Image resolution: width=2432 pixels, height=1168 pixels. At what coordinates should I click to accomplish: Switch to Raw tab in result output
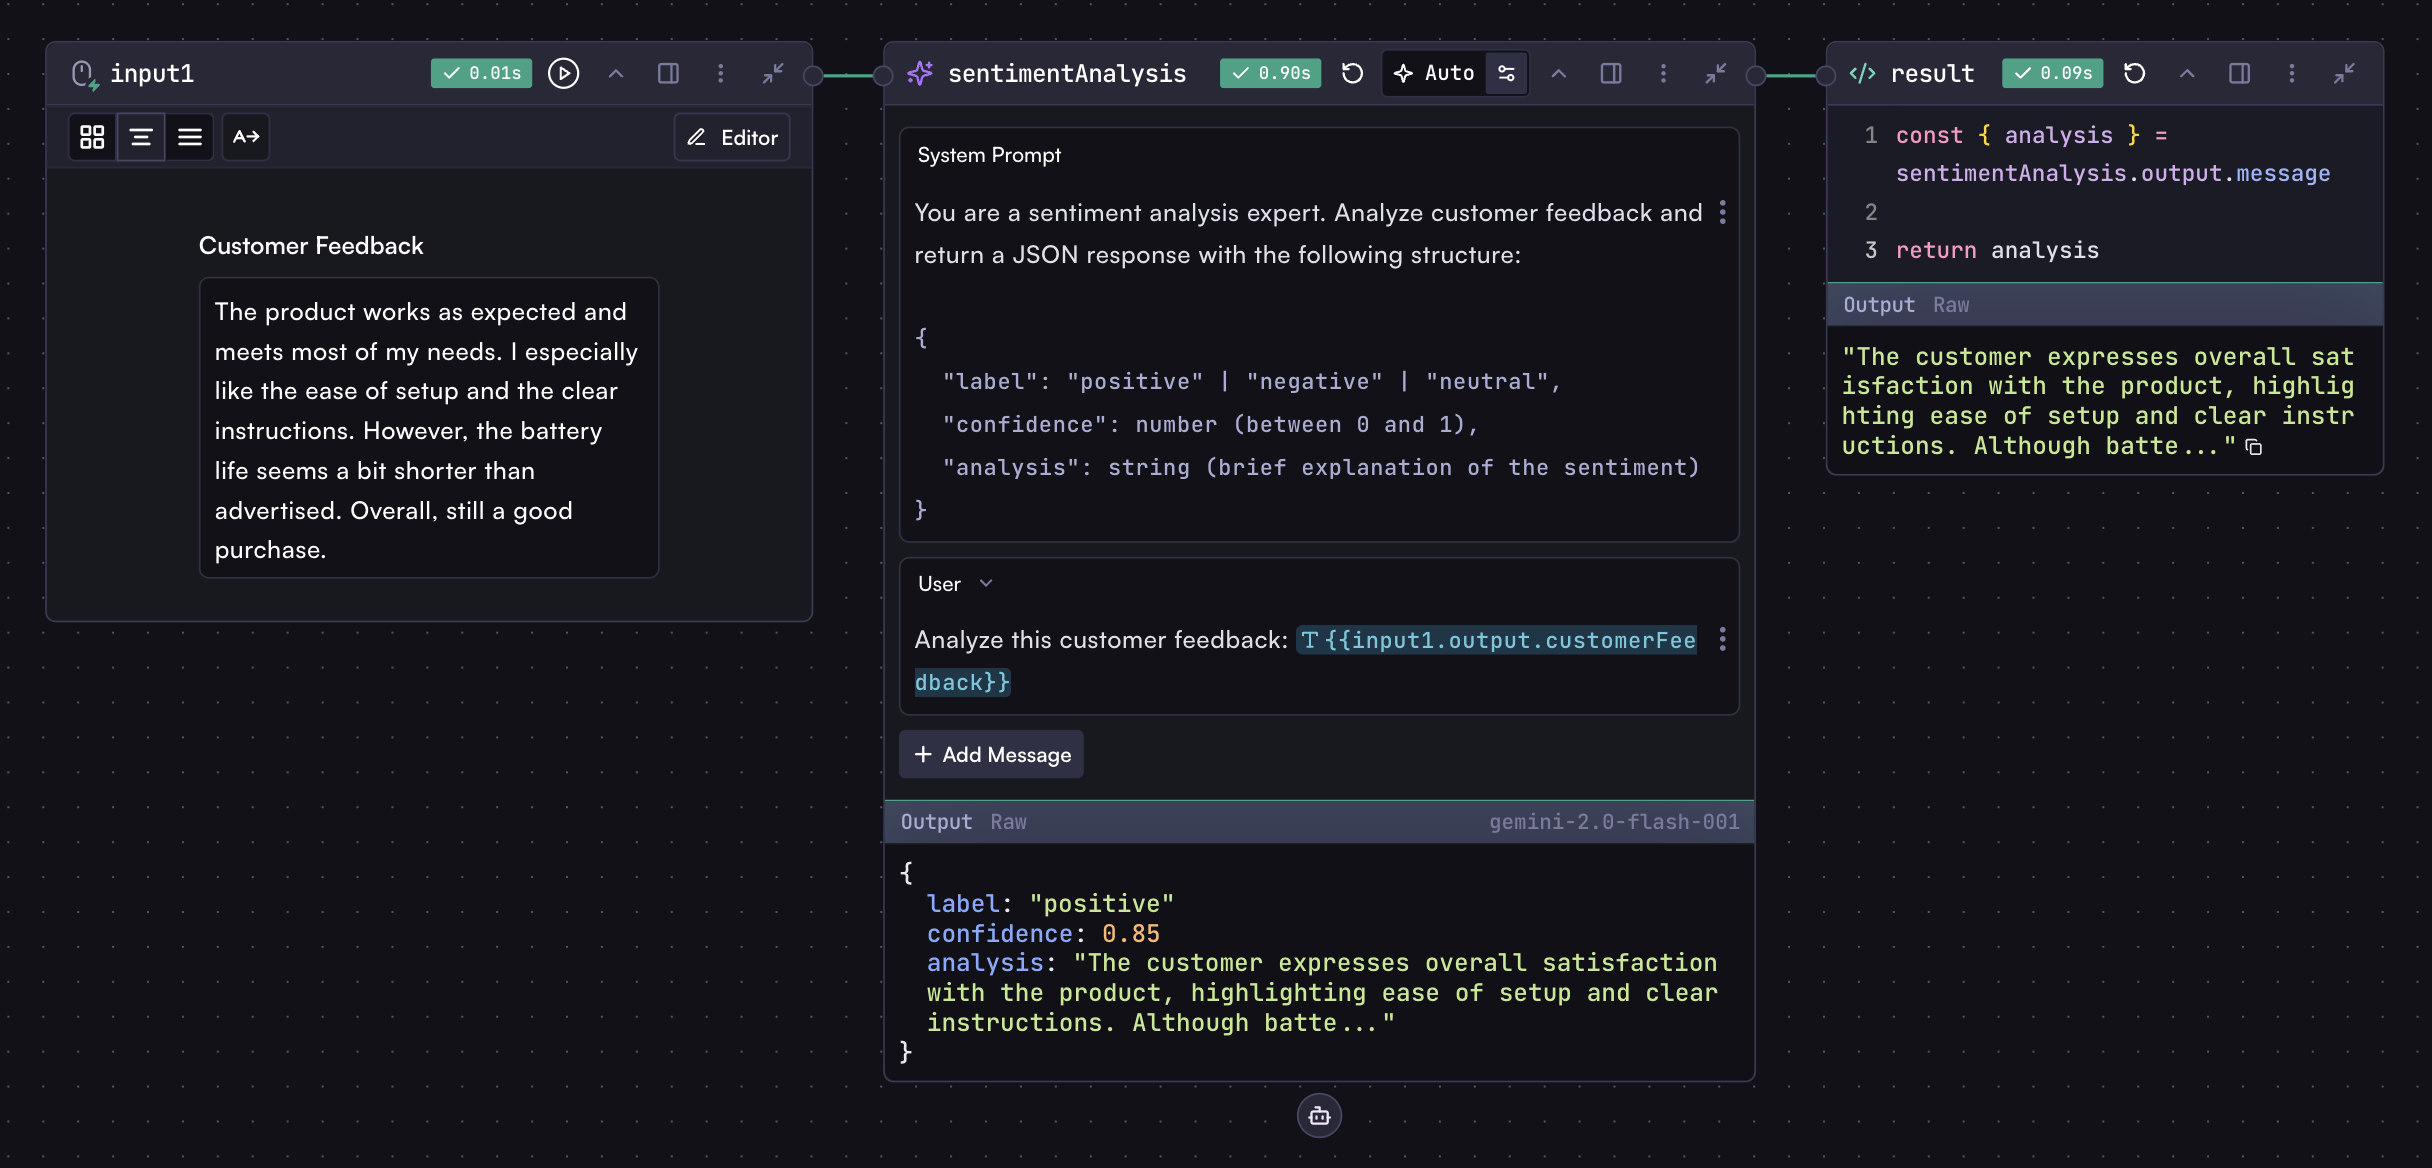point(1951,305)
